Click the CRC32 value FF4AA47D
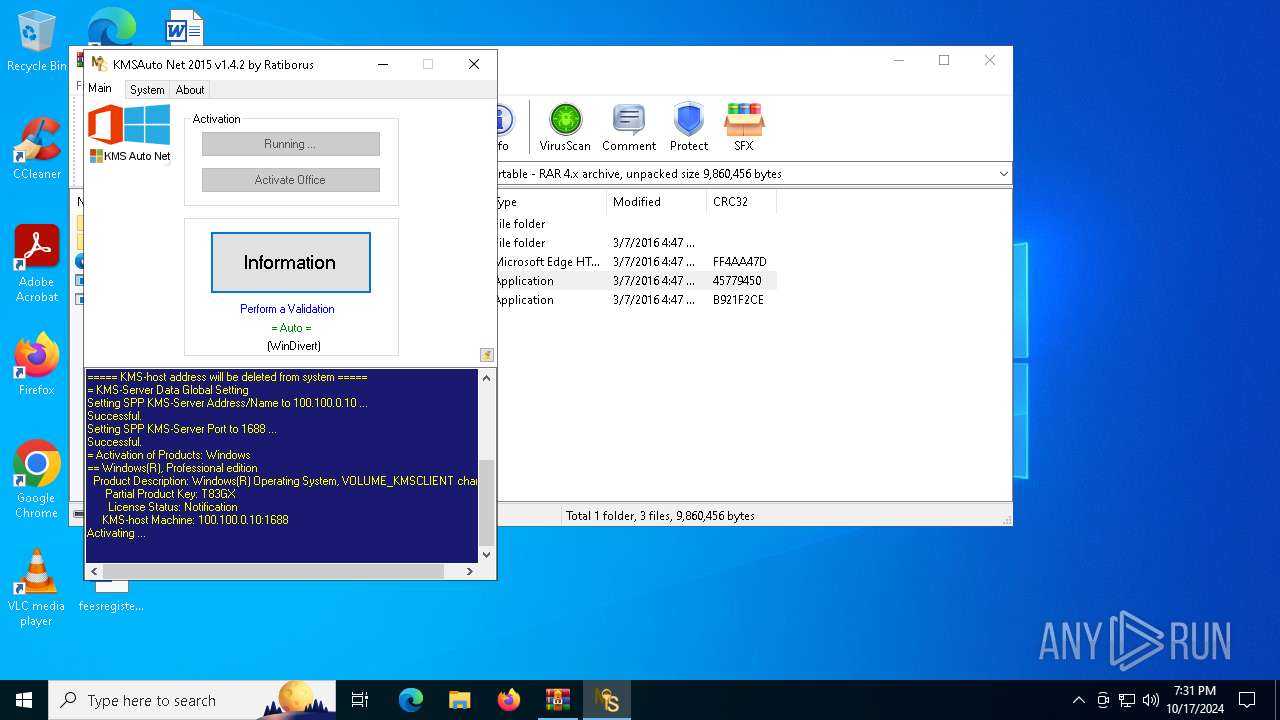This screenshot has height=720, width=1280. click(740, 262)
